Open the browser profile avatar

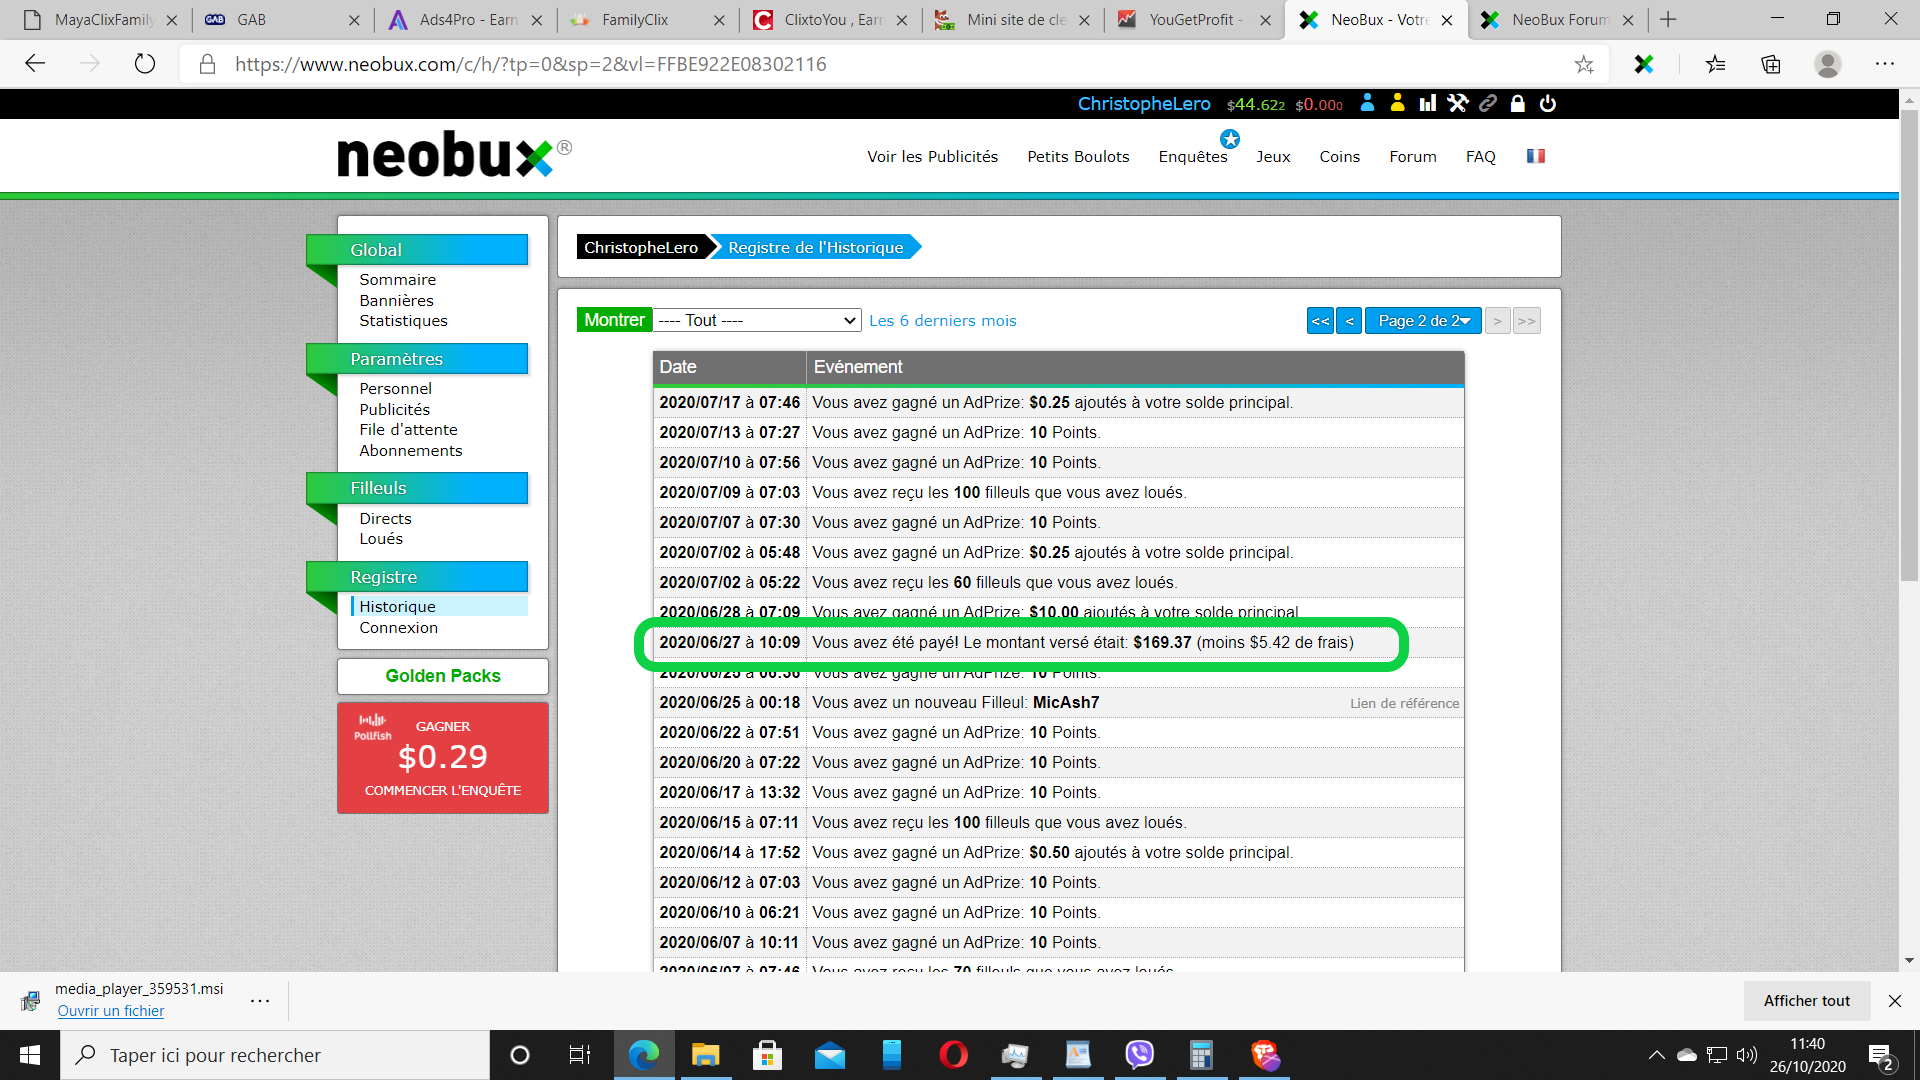coord(1828,64)
